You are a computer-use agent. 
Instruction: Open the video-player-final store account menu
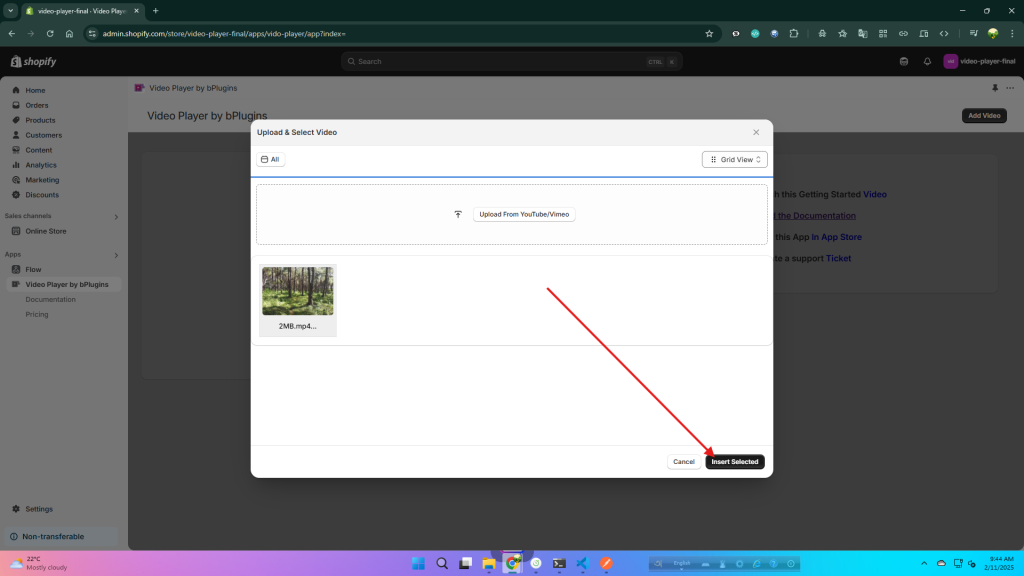979,61
